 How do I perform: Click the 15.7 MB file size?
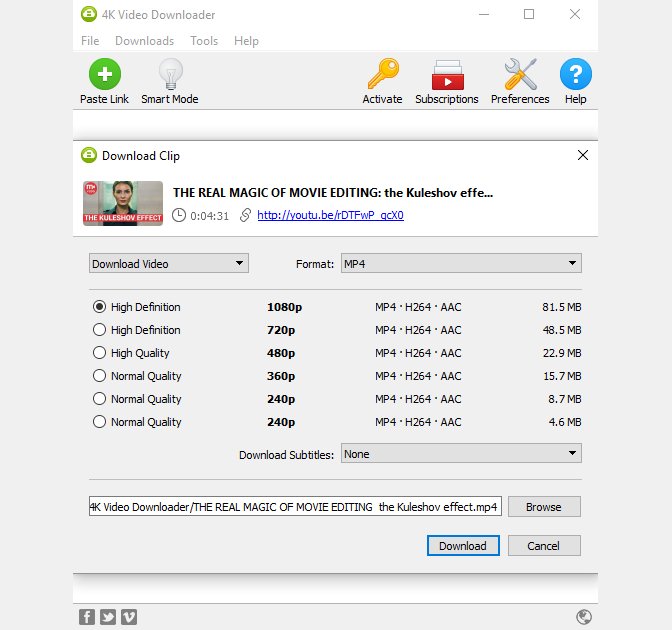(562, 376)
